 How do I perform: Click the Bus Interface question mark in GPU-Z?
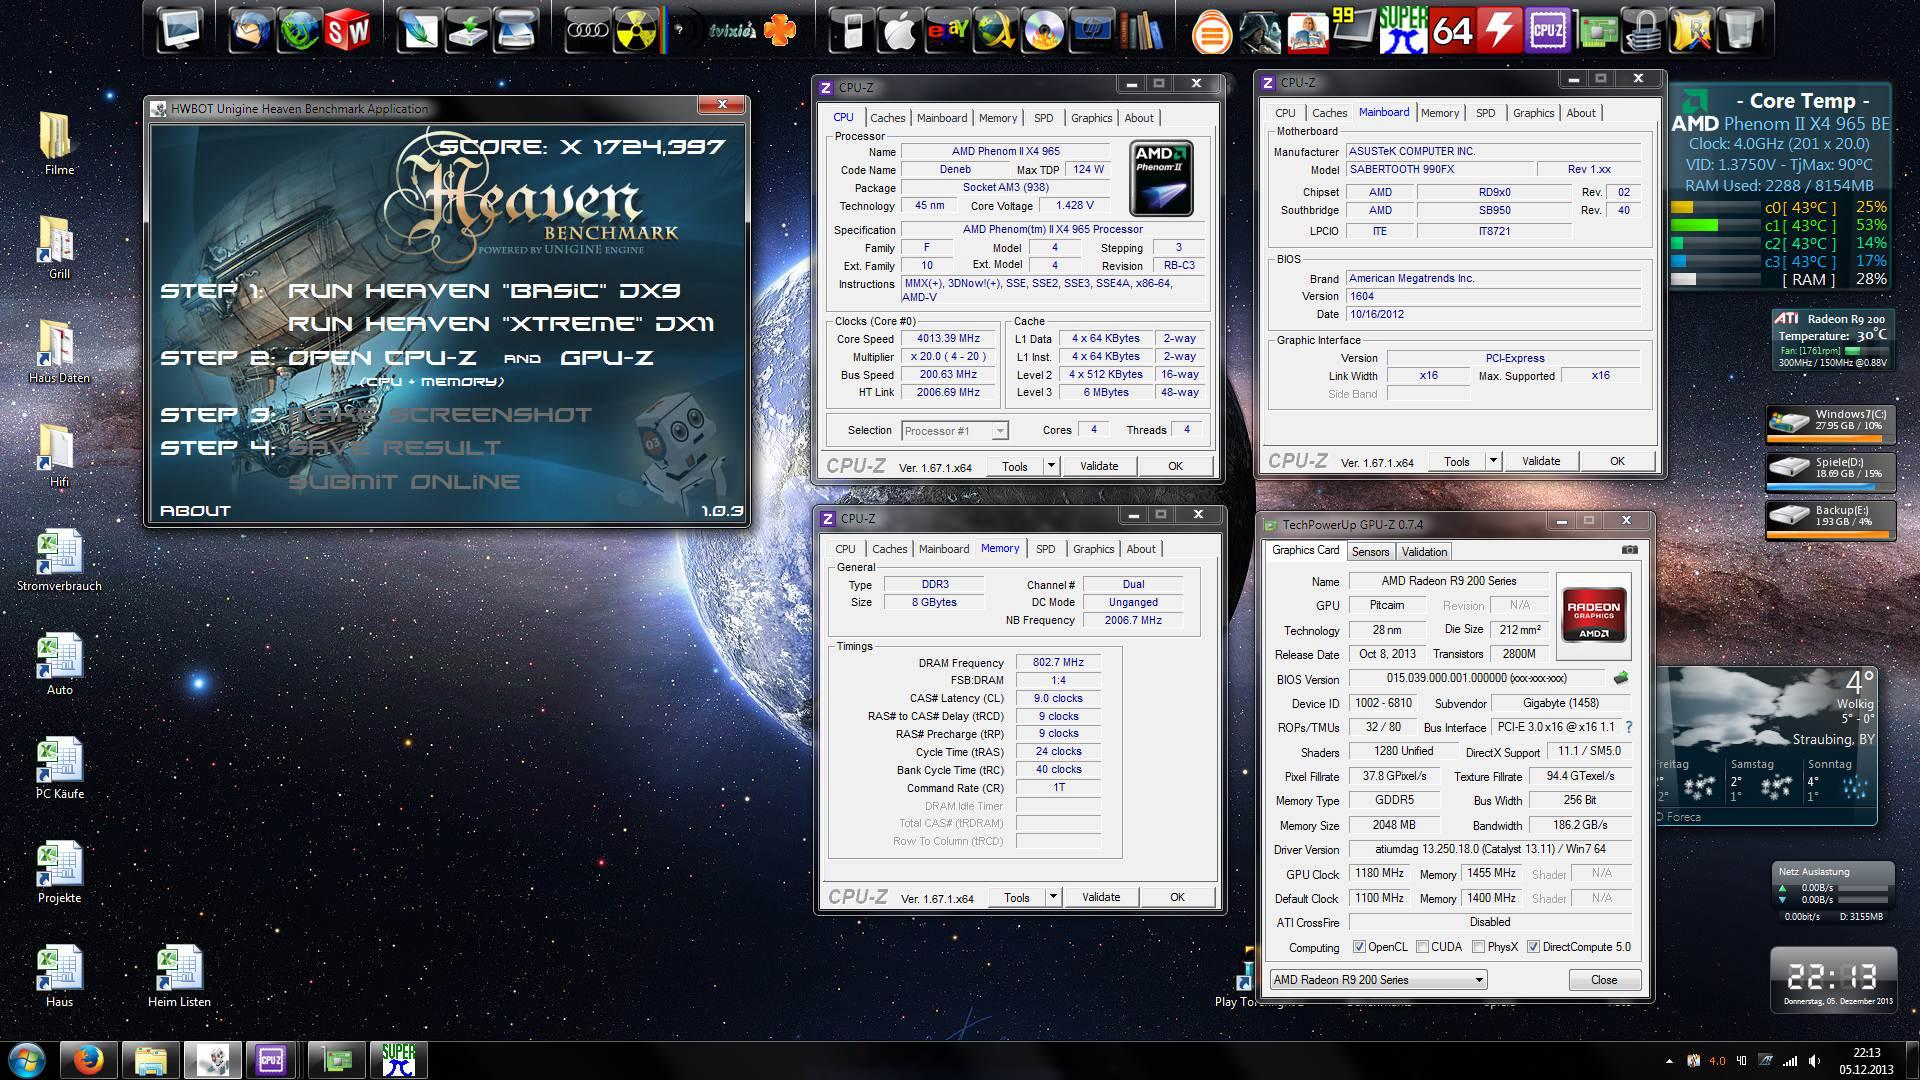pos(1628,727)
